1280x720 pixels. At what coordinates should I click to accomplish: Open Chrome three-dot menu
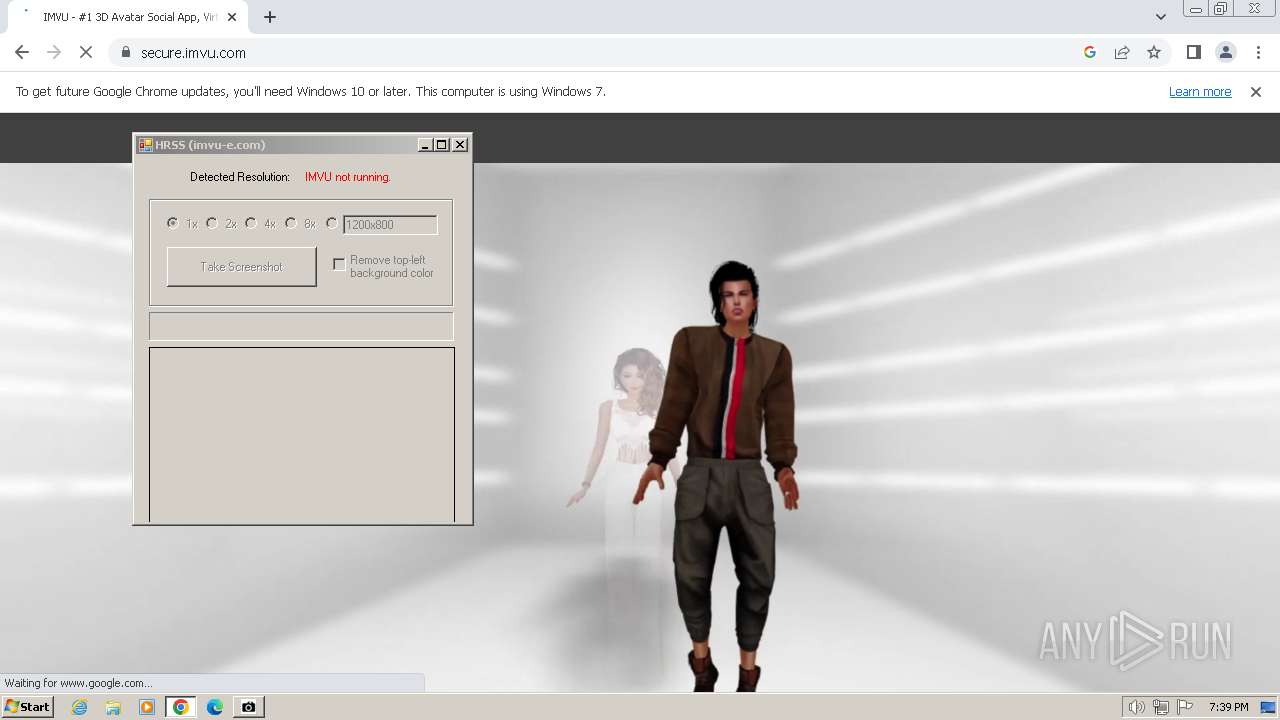coord(1259,52)
